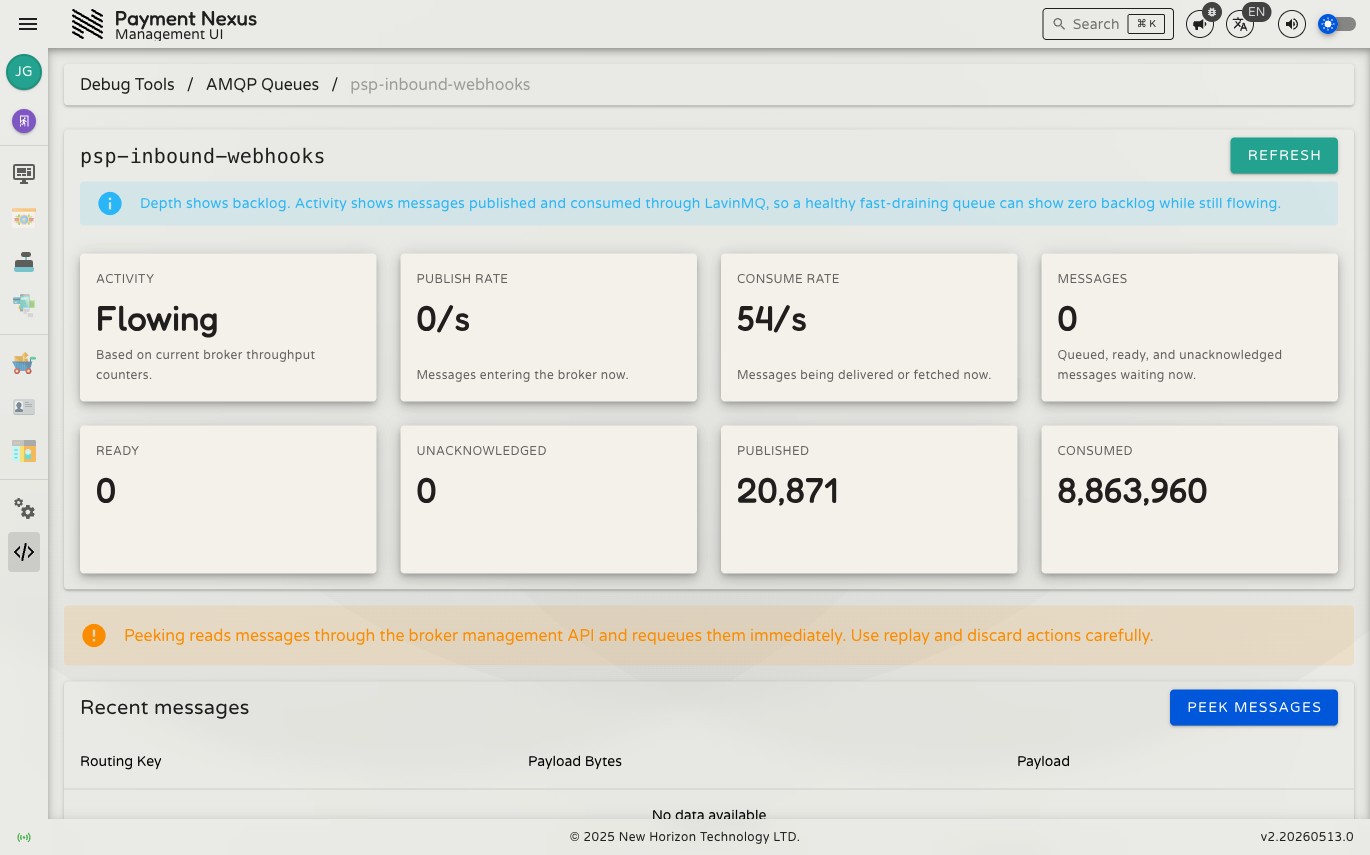
Task: Click the 'MESSAGES' card label
Action: (x=1092, y=279)
